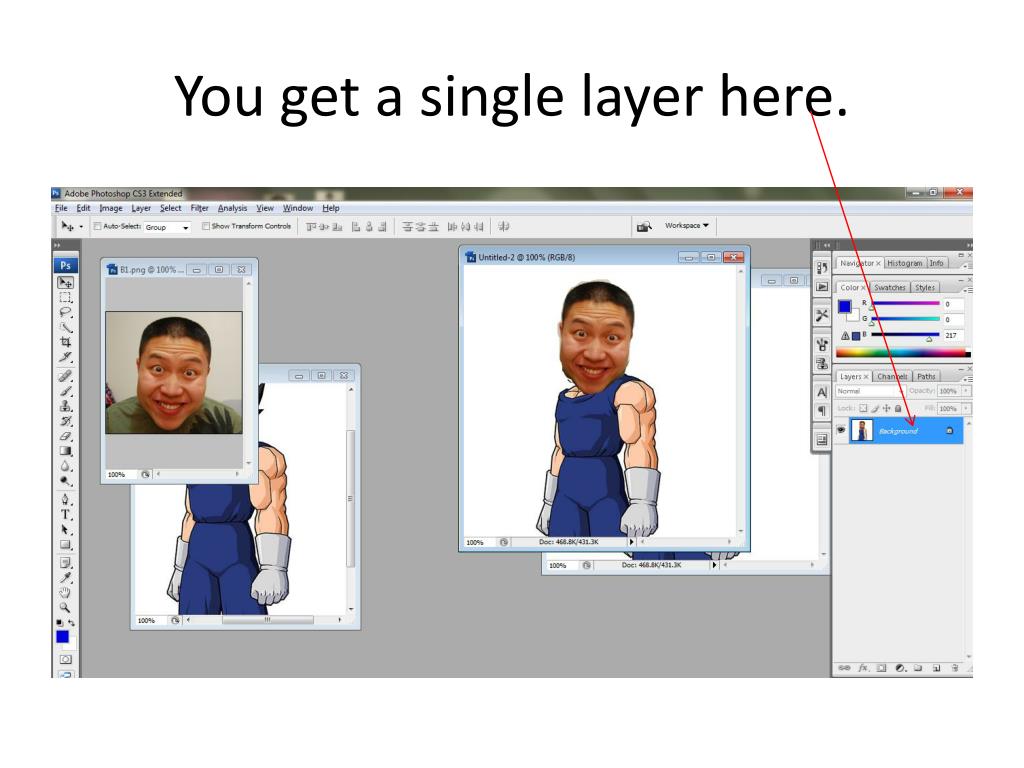Pick a color from the Color panel spectrum ramp
This screenshot has height=768, width=1024.
[x=901, y=353]
